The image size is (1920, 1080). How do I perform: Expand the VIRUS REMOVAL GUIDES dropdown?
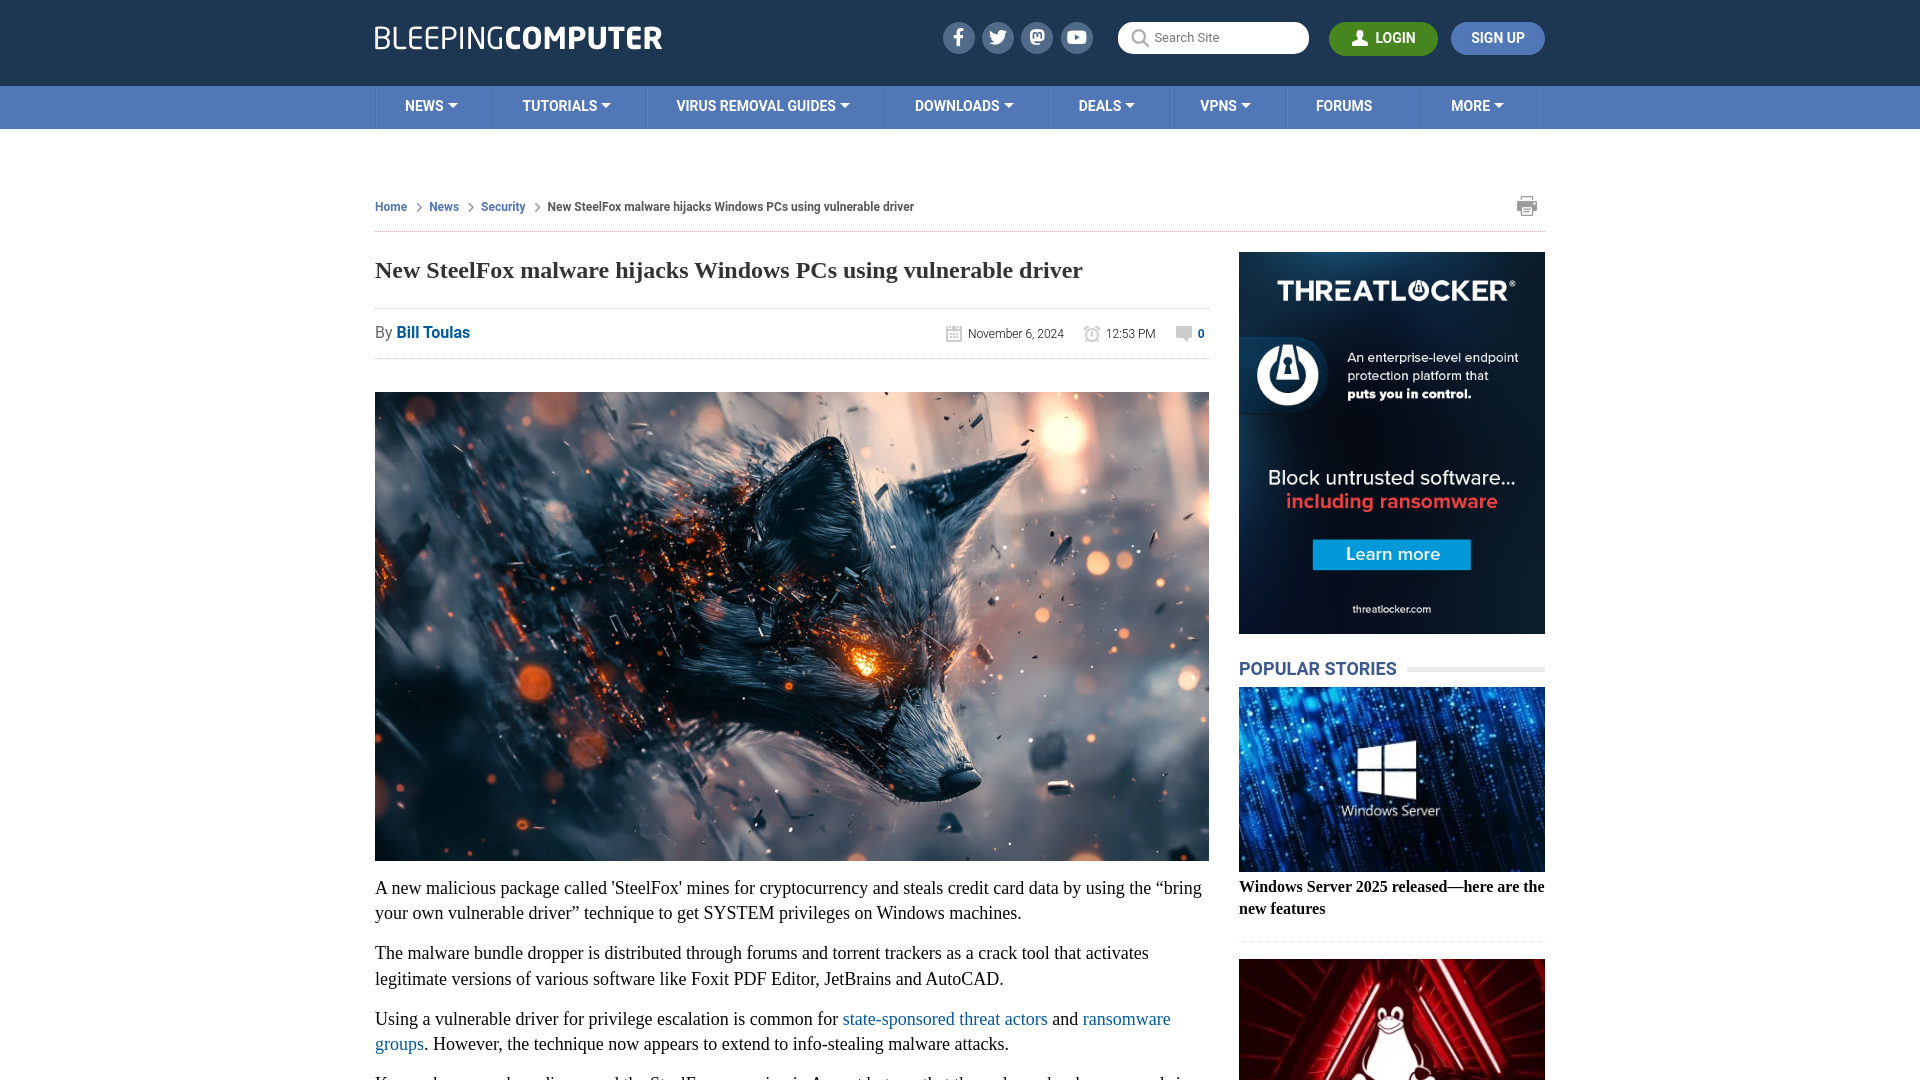762,105
